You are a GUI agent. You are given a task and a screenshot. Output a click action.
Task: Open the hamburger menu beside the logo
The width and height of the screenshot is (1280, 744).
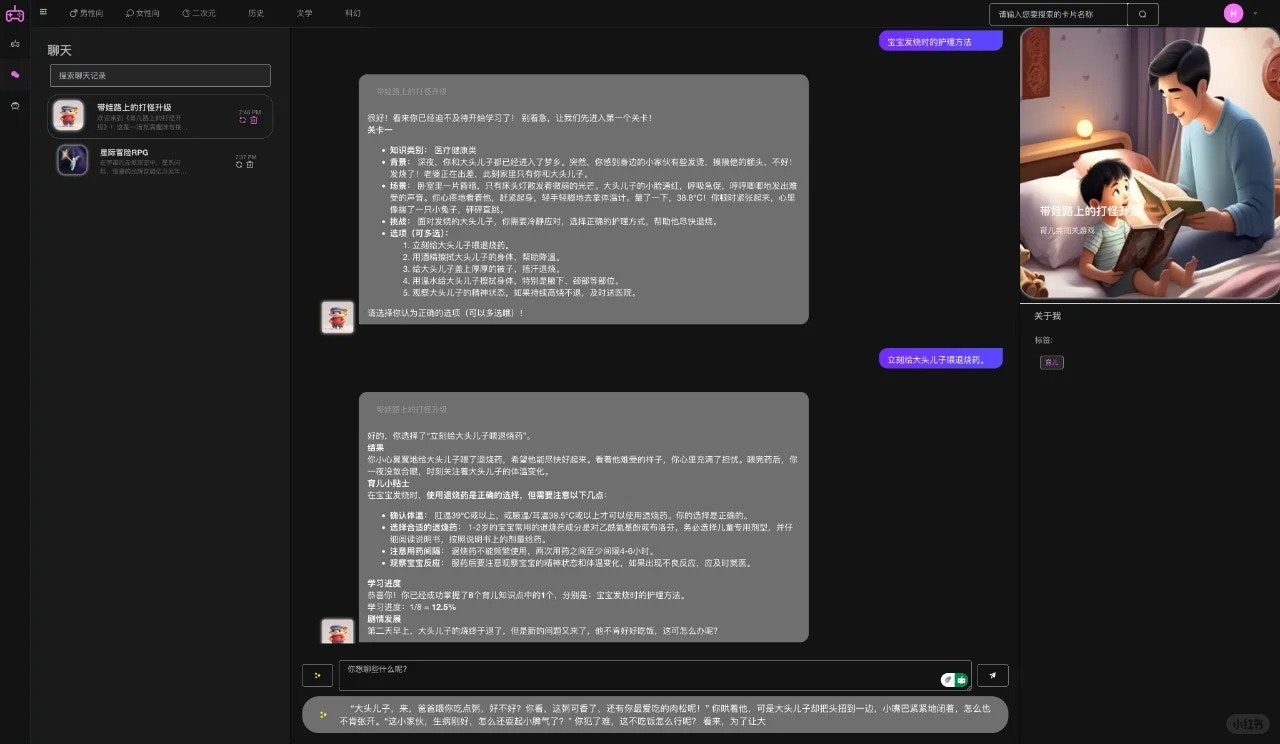pos(43,13)
